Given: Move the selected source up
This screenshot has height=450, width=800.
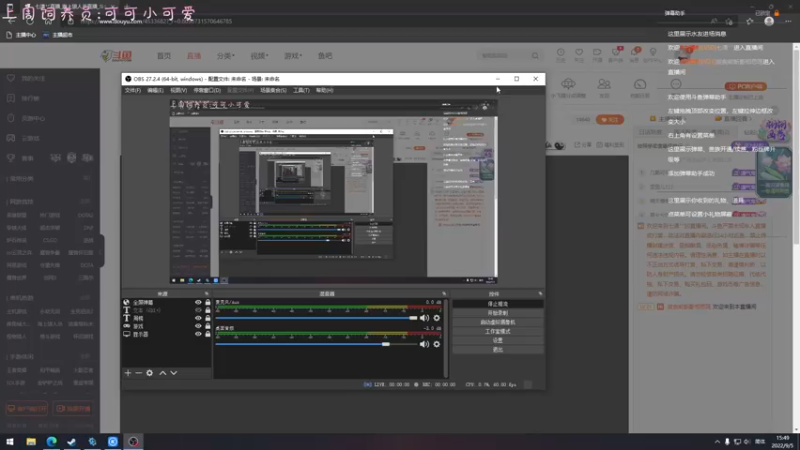Looking at the screenshot, I should click(x=163, y=373).
